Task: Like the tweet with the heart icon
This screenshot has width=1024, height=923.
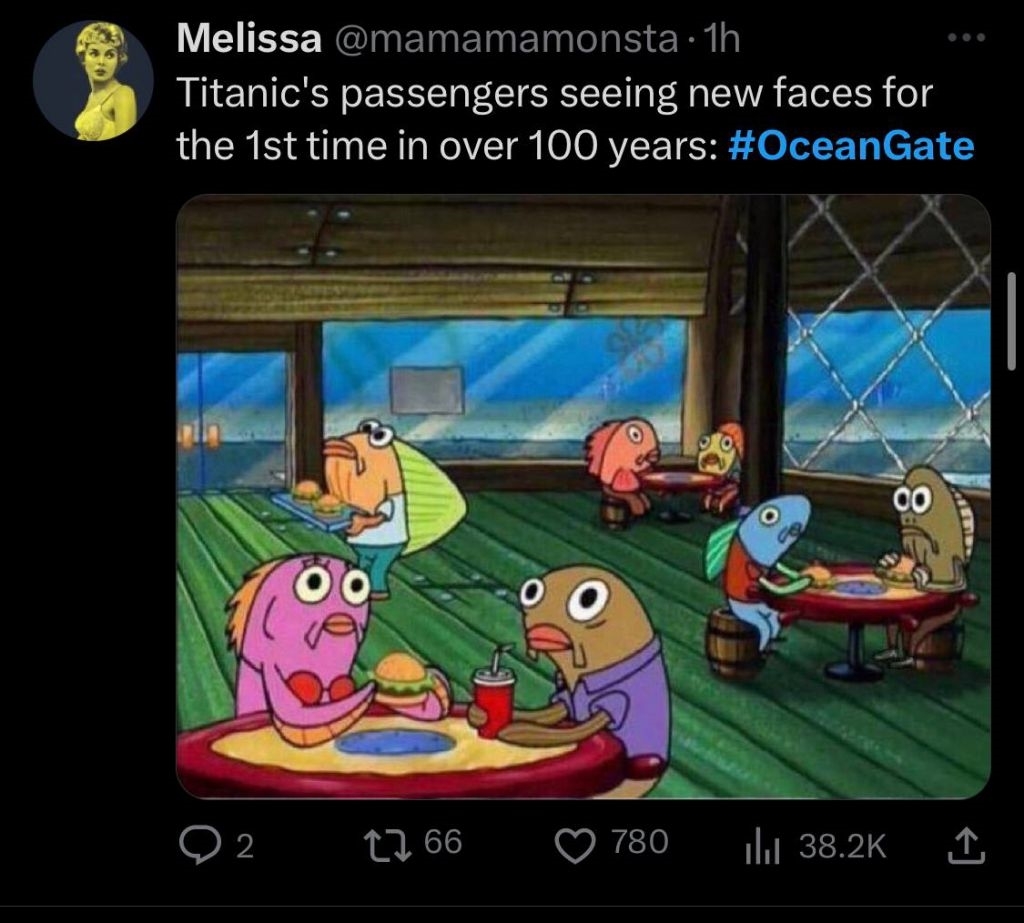Action: (575, 845)
